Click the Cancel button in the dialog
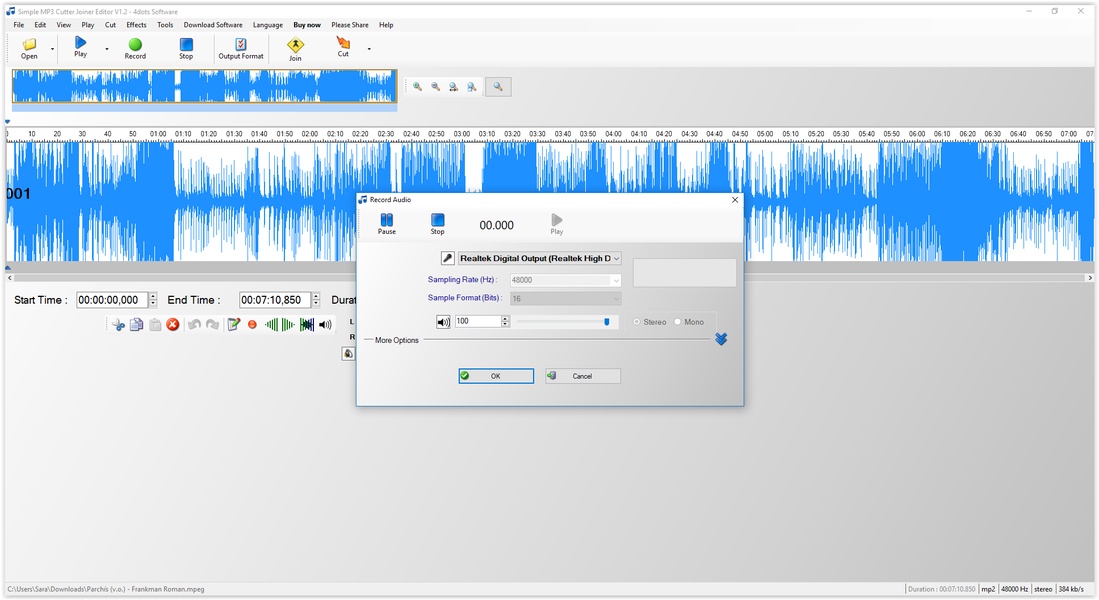This screenshot has height=600, width=1099. (582, 376)
